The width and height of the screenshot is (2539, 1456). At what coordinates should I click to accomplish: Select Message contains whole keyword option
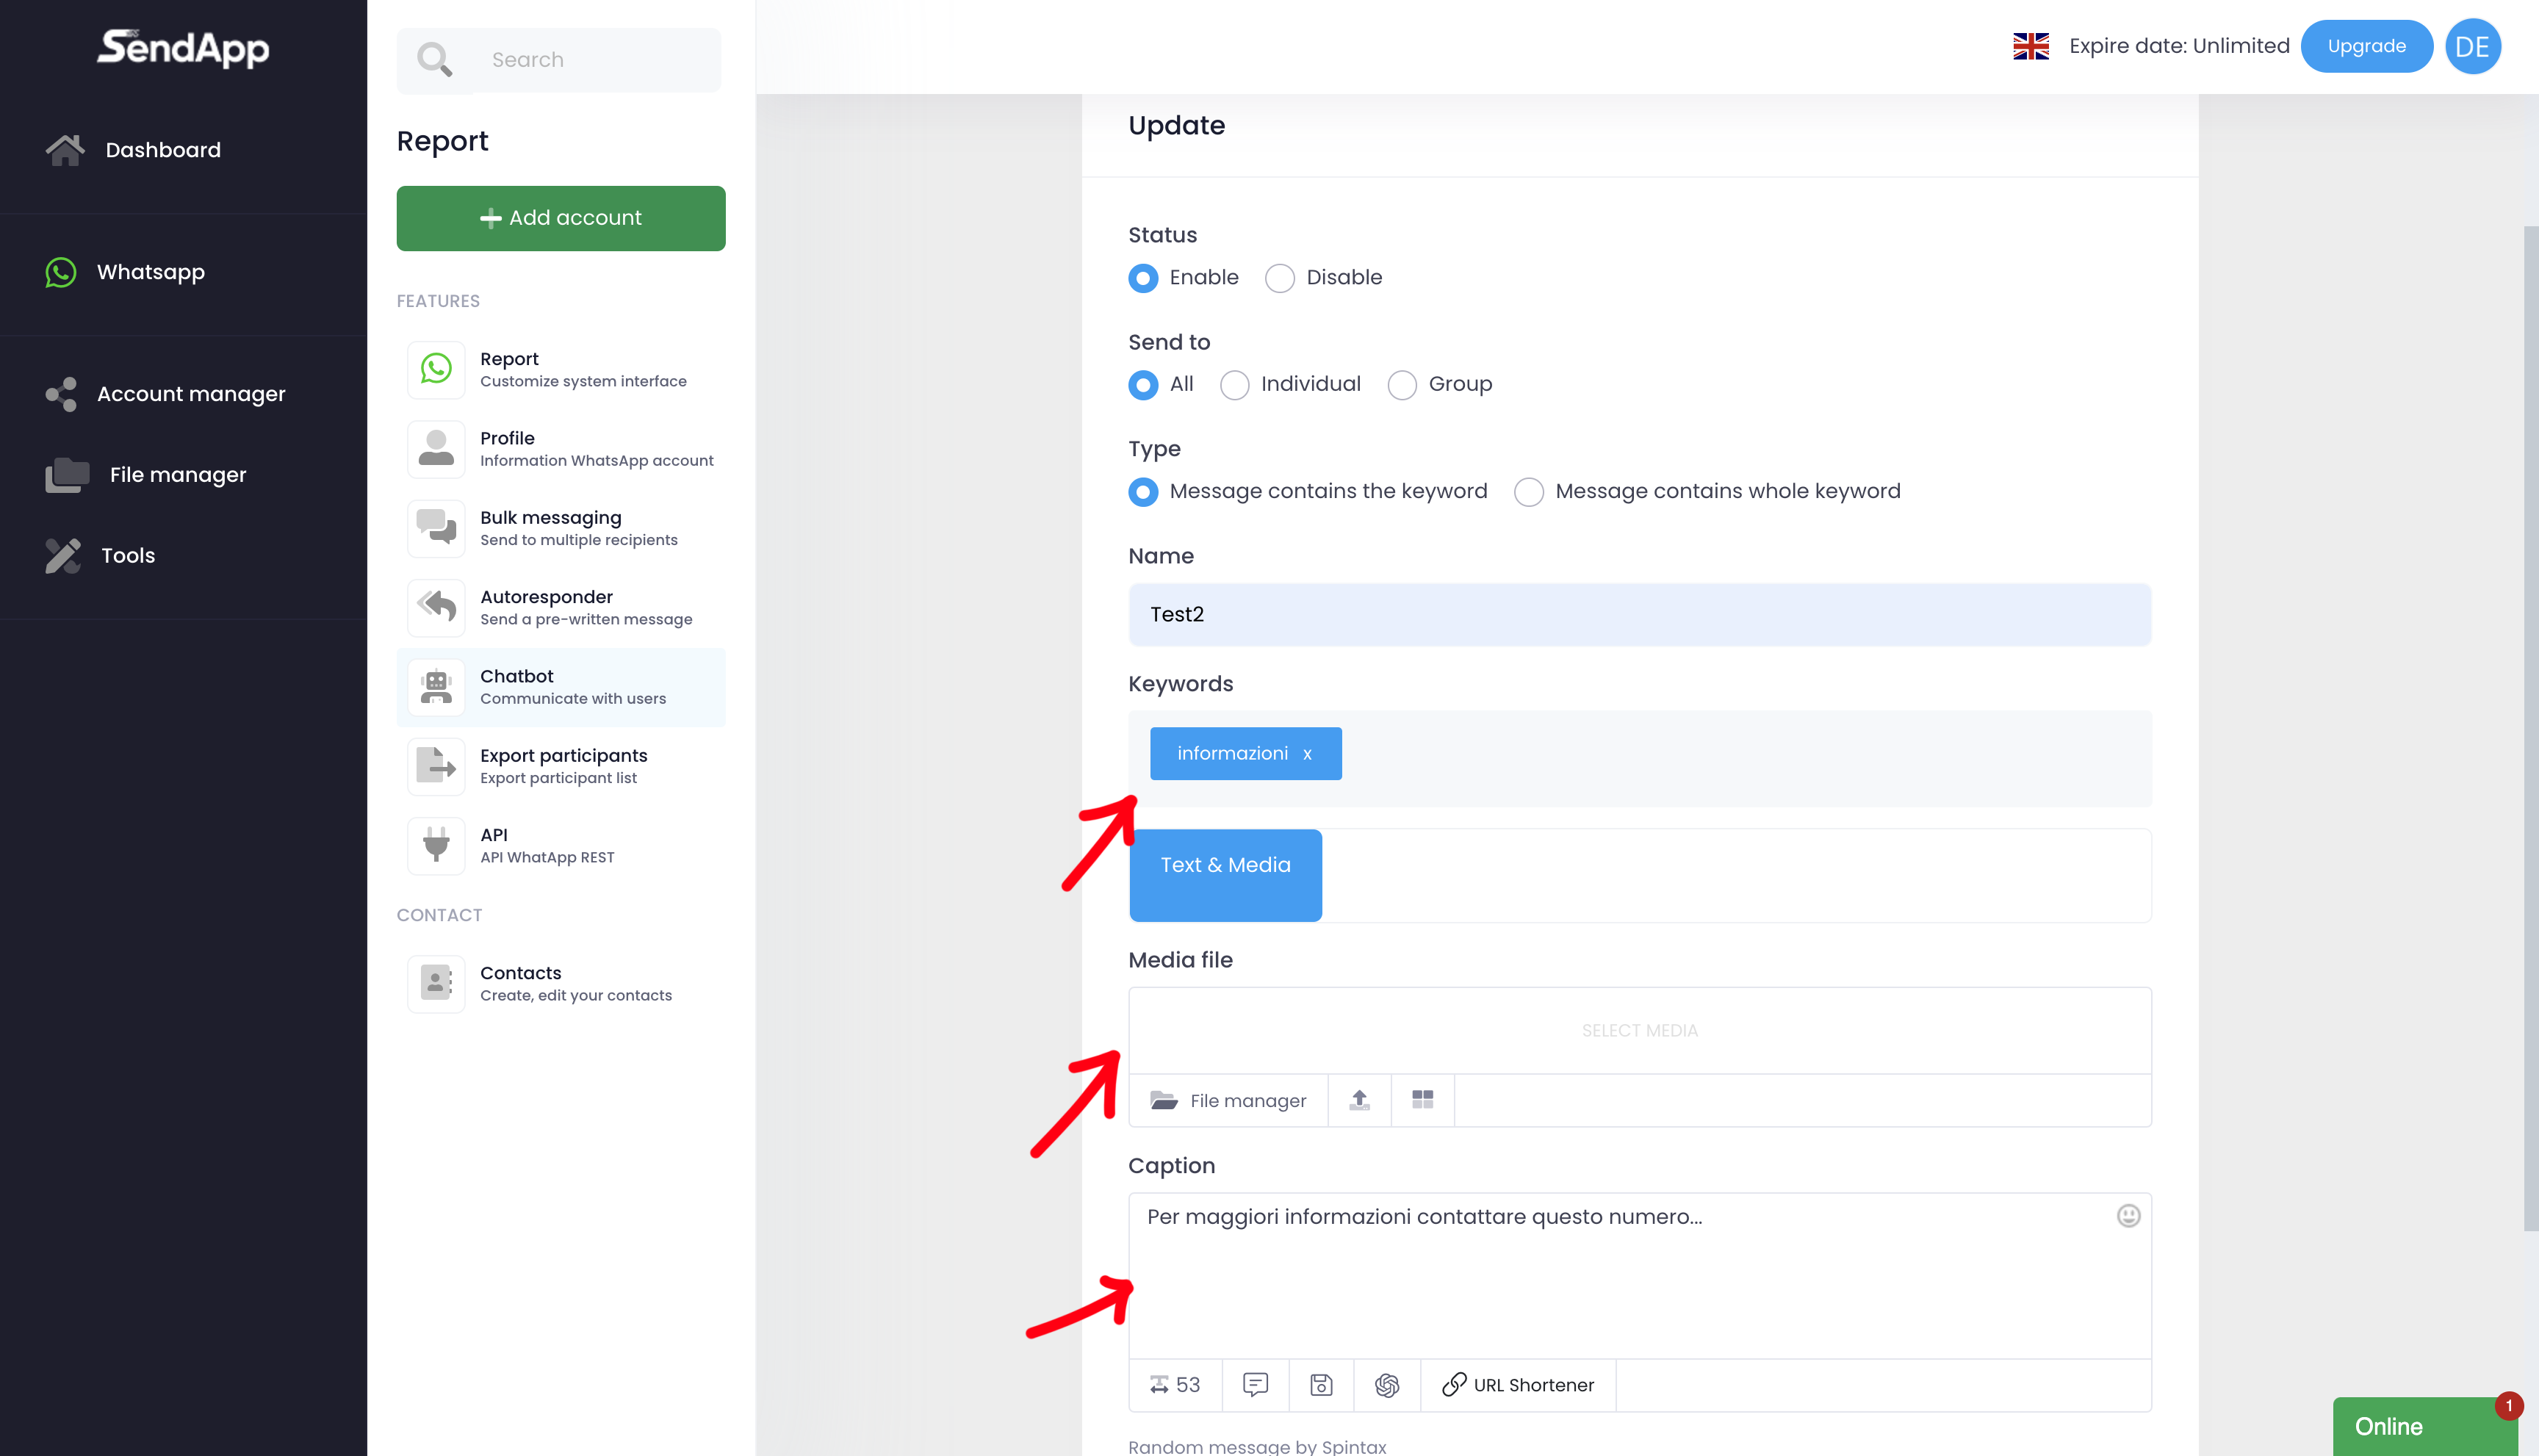1529,492
